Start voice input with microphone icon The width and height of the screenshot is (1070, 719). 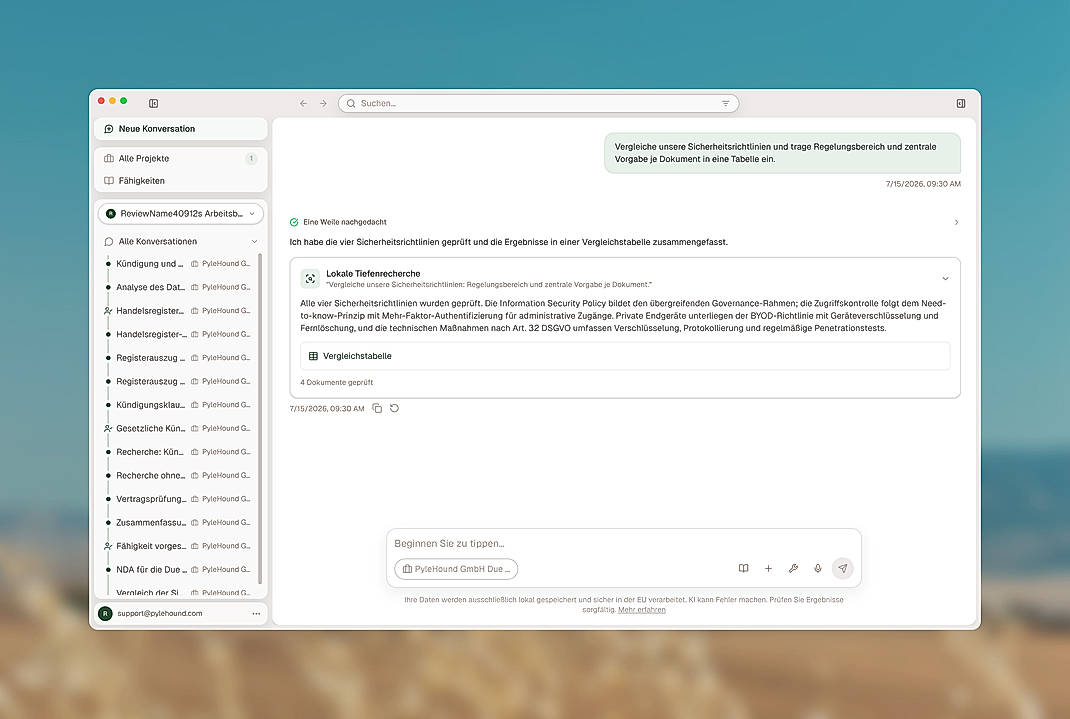[818, 568]
